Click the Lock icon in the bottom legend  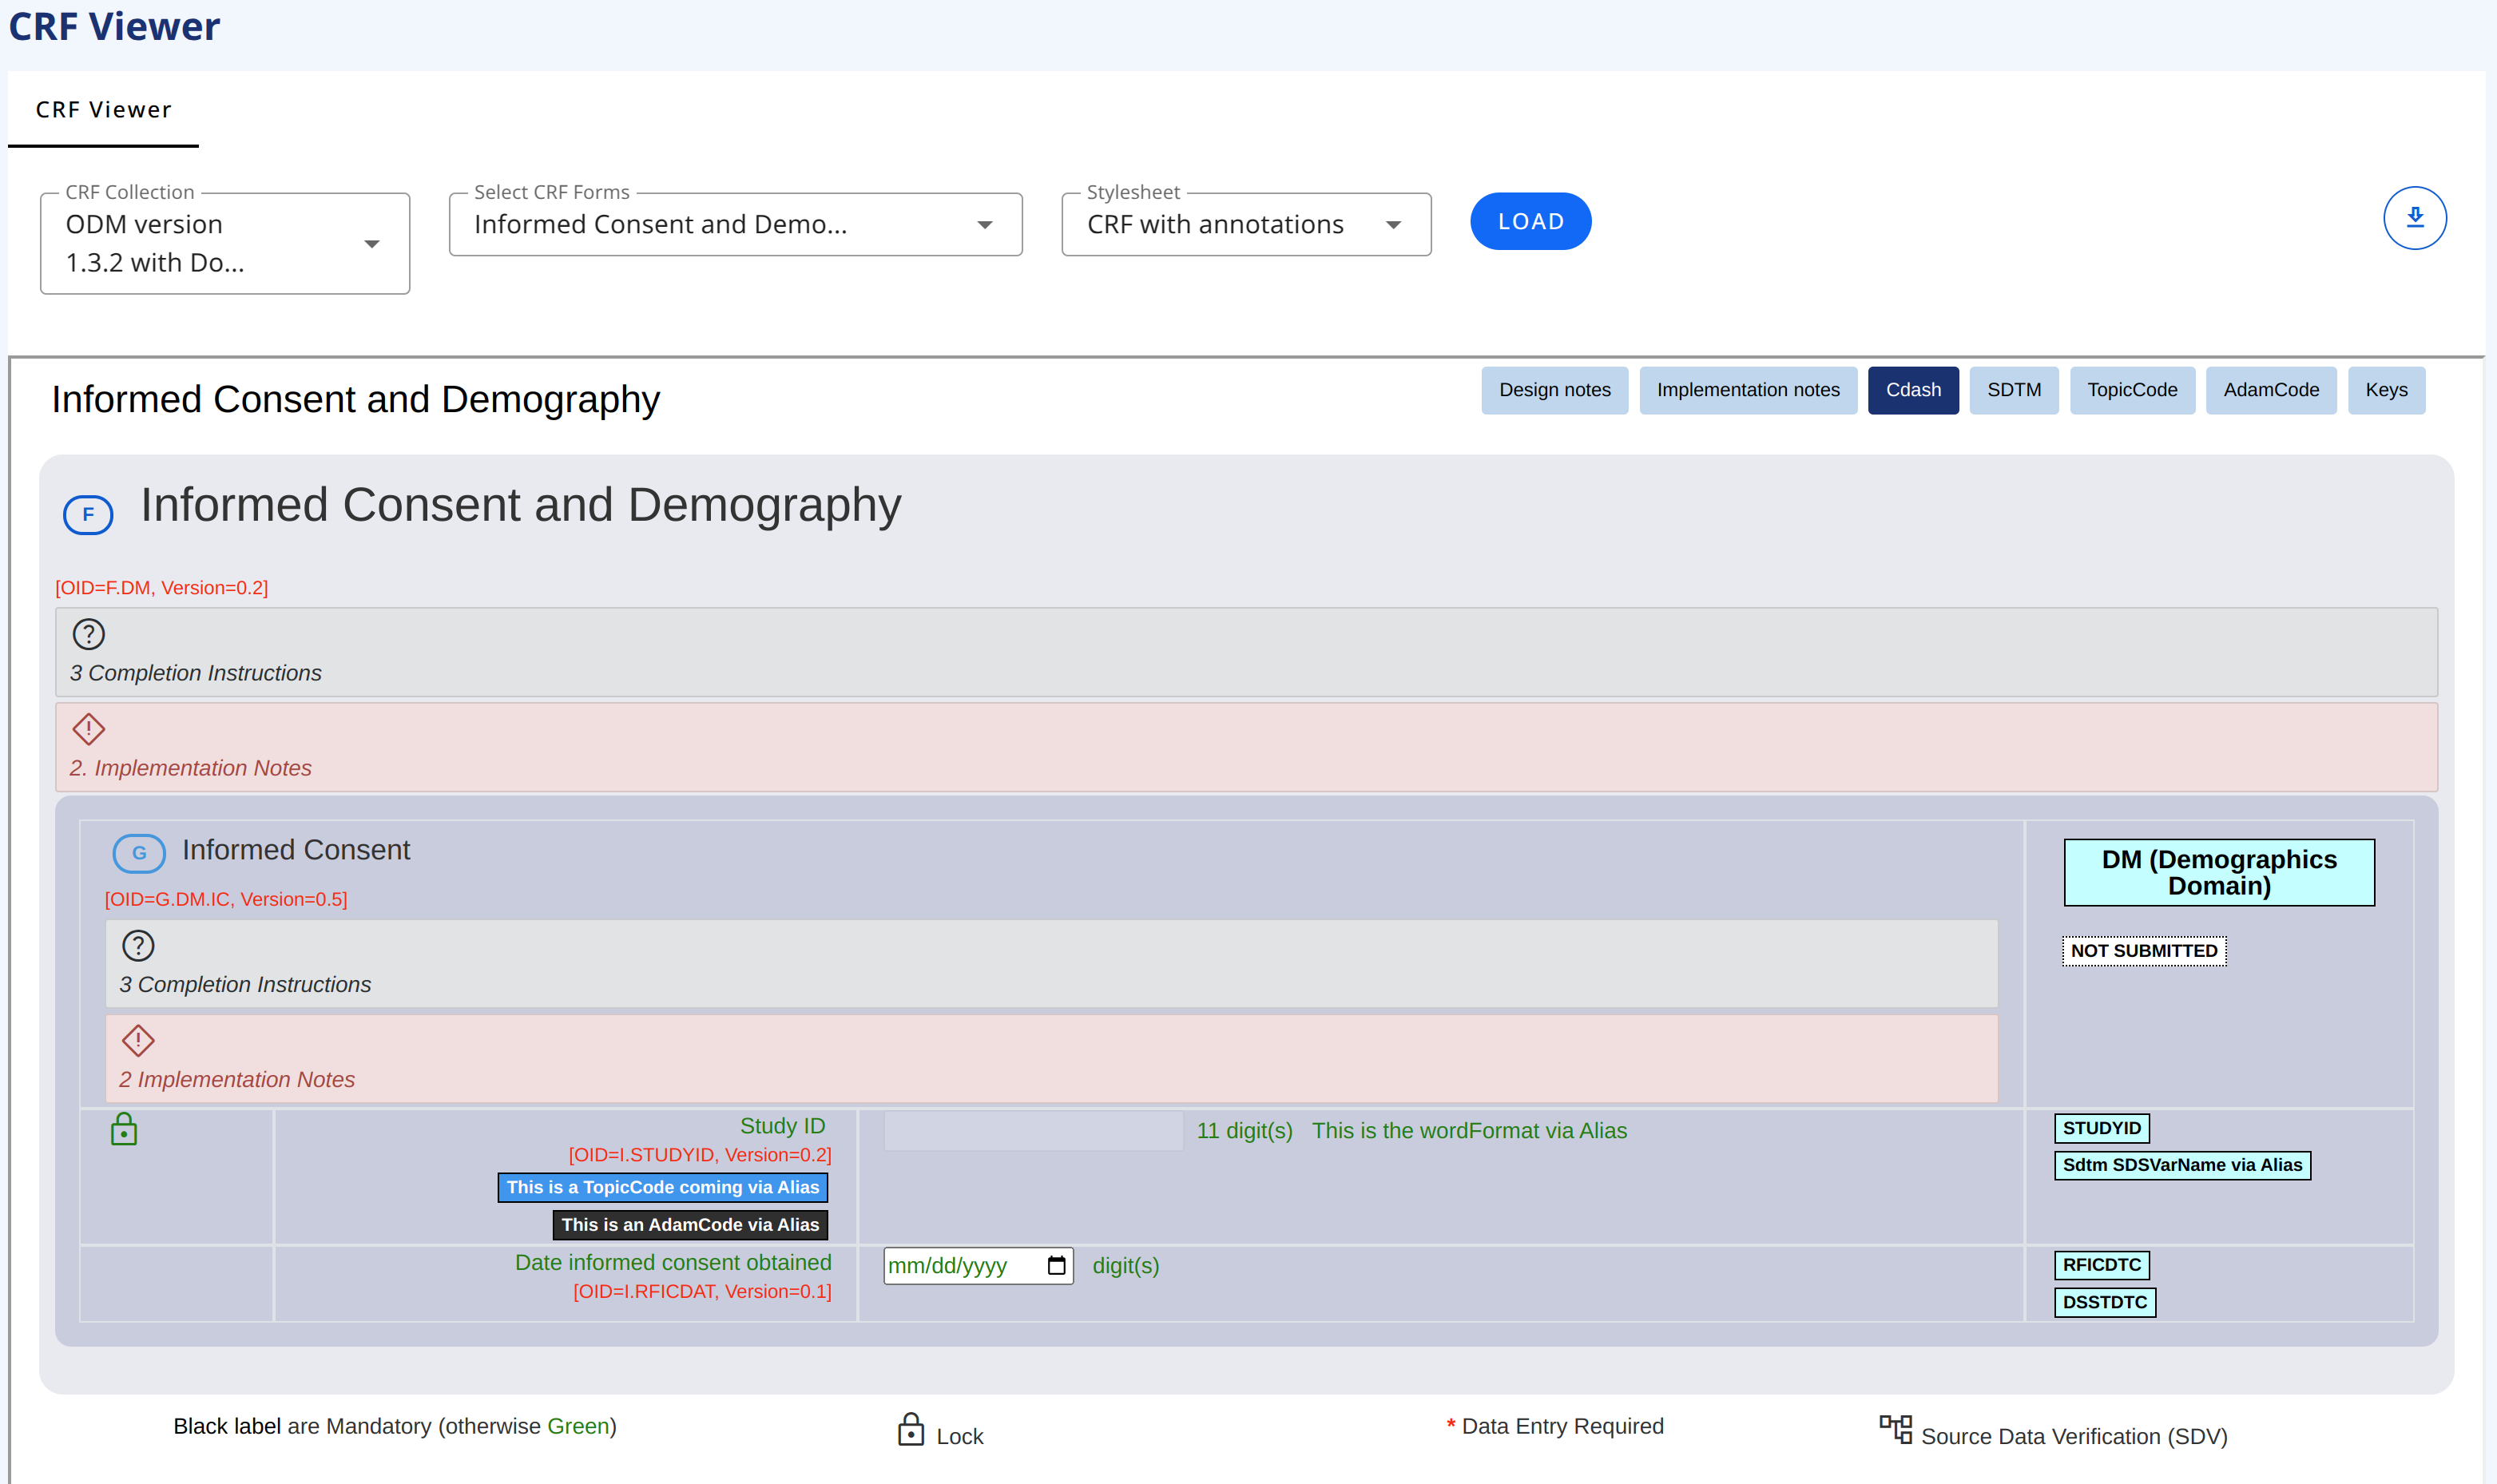click(911, 1430)
